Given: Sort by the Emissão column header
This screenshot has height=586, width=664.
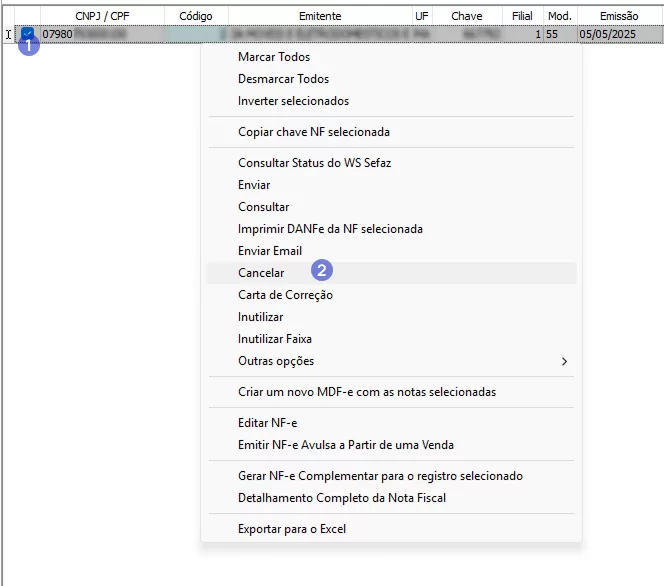Looking at the screenshot, I should pos(619,16).
